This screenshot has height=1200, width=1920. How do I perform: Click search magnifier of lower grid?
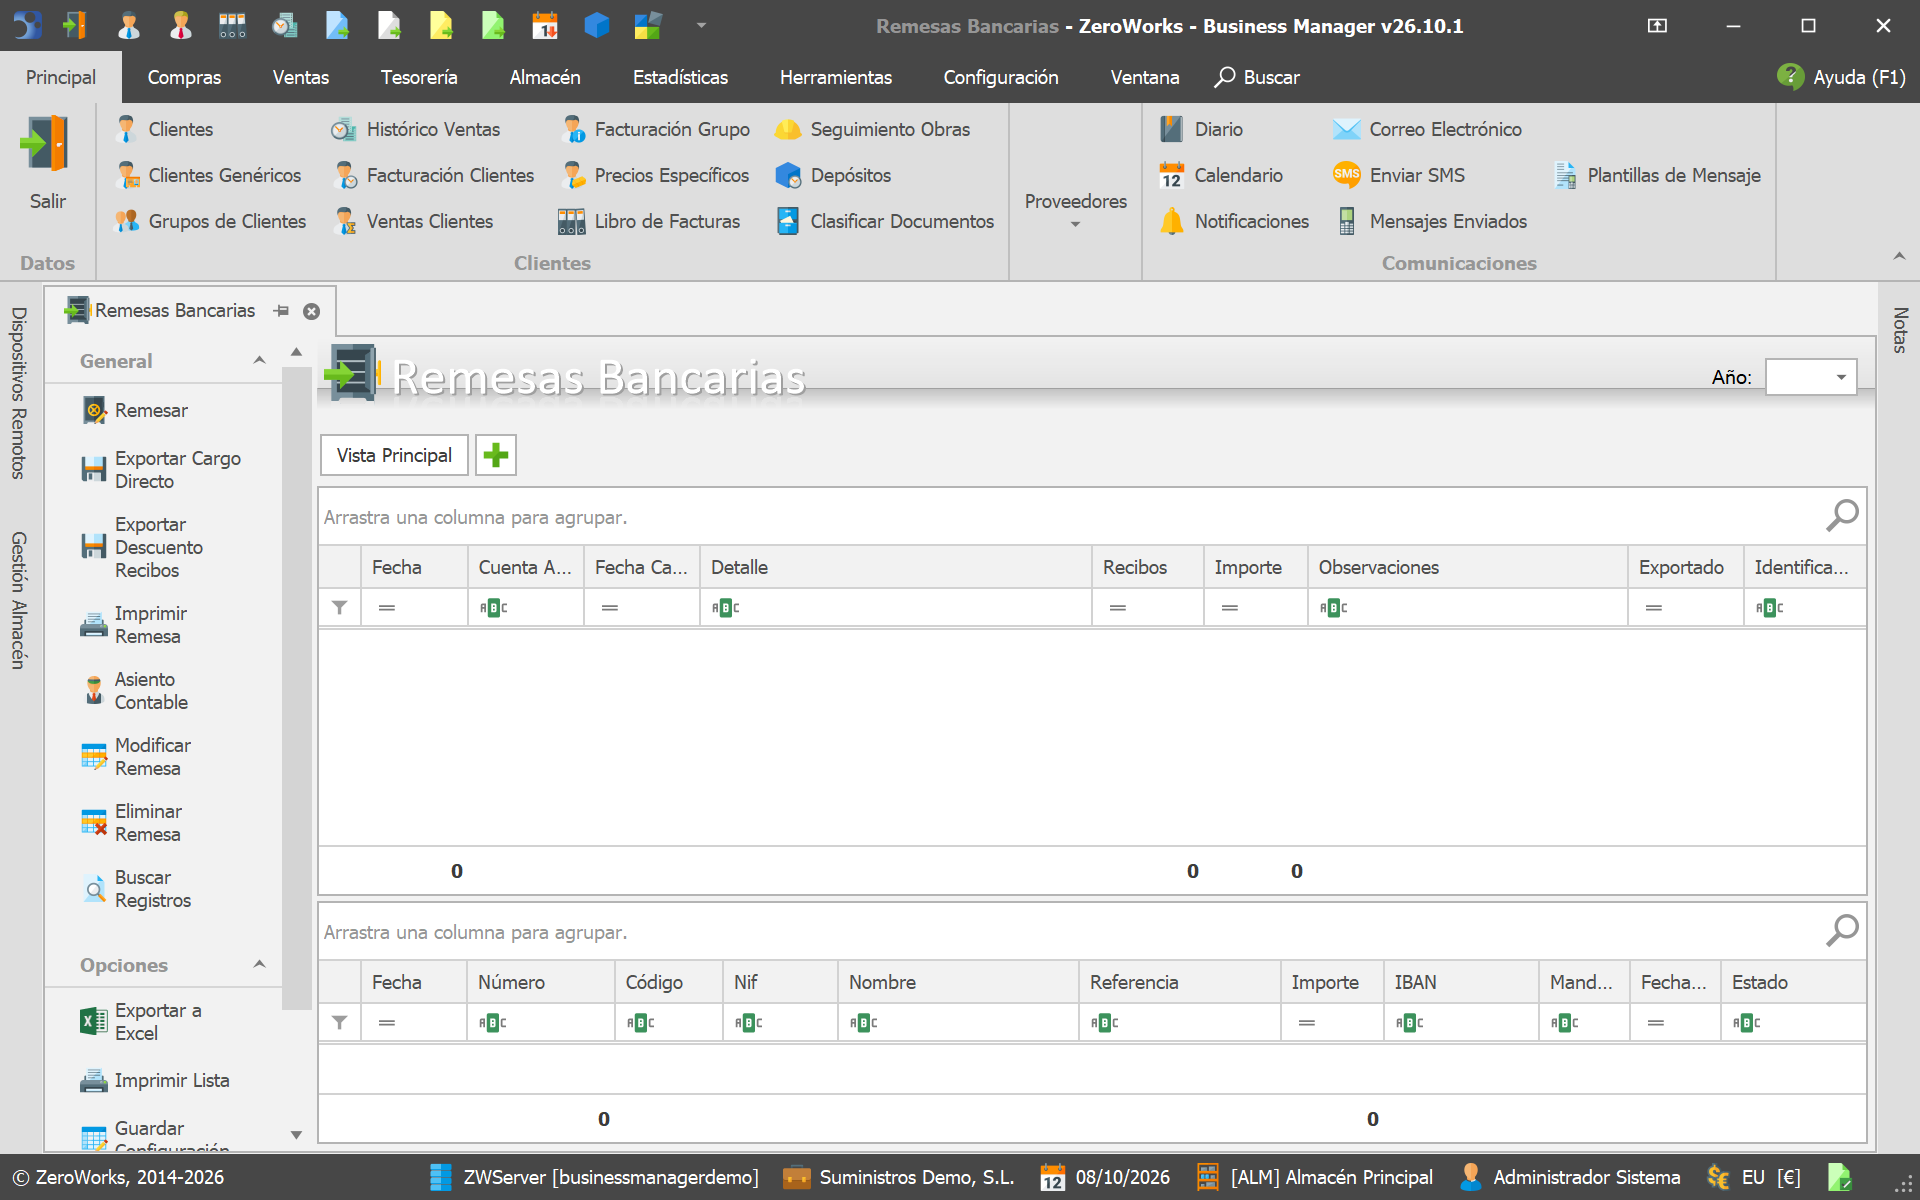point(1842,931)
